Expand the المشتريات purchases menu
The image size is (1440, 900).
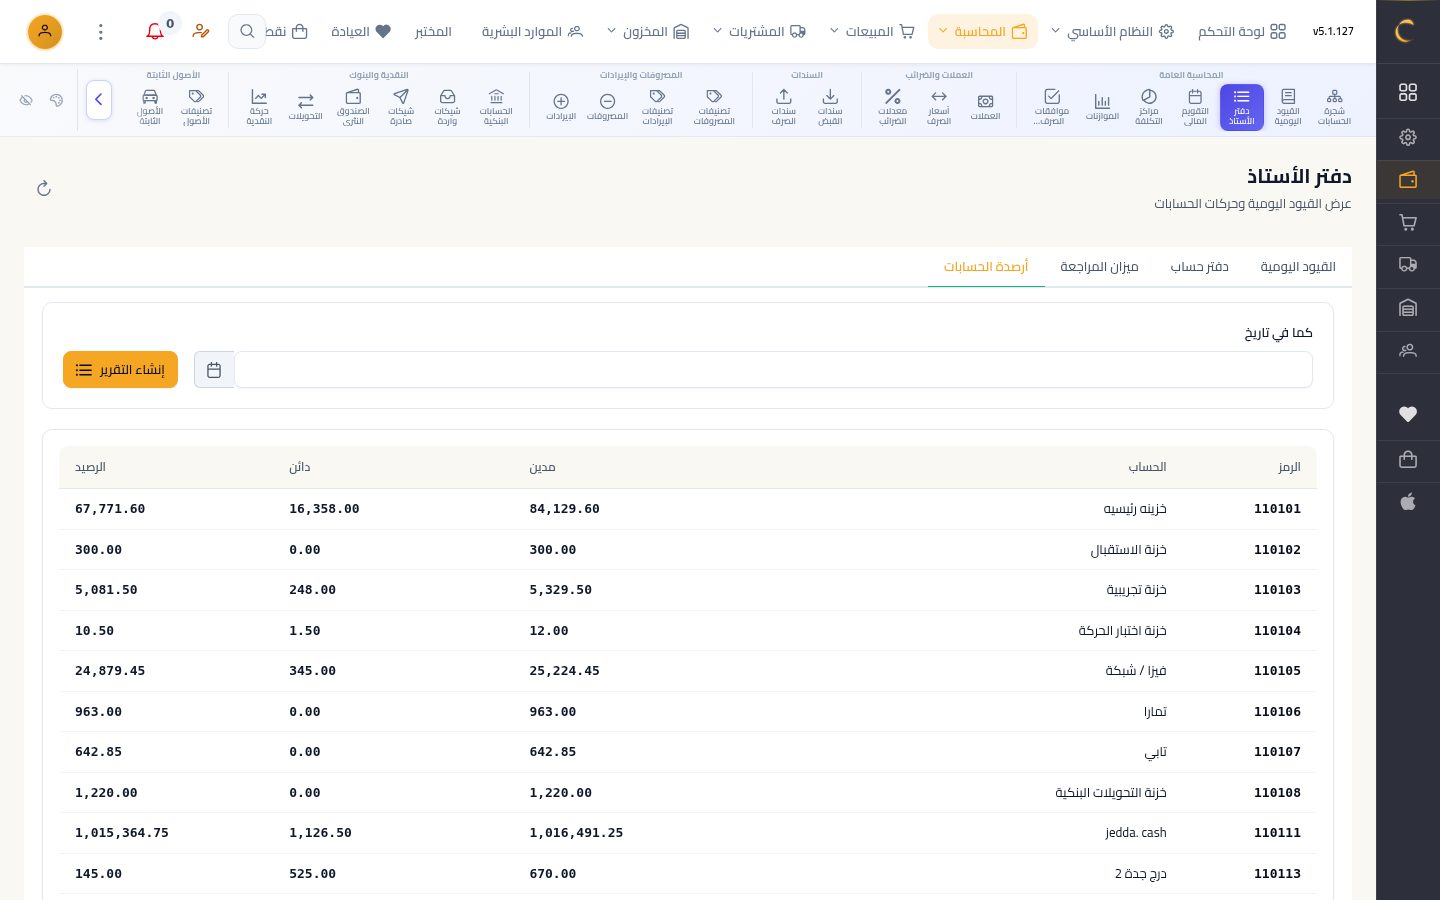759,32
